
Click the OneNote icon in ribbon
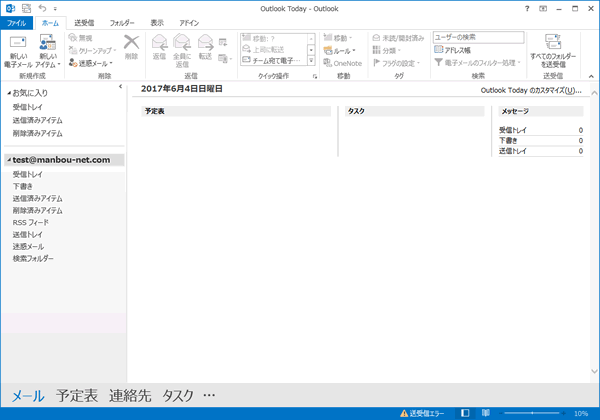[327, 63]
